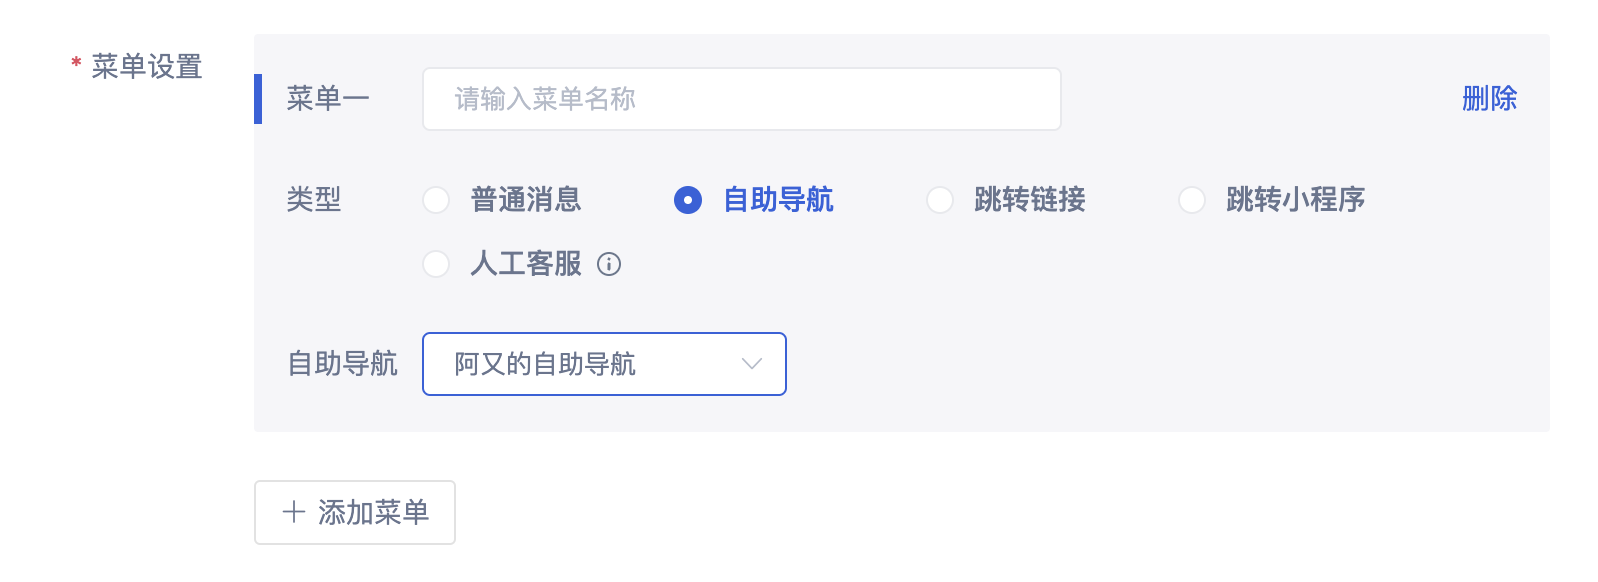Viewport: 1598px width, 582px height.
Task: Click the 跳转小程序 option text
Action: click(x=1296, y=200)
